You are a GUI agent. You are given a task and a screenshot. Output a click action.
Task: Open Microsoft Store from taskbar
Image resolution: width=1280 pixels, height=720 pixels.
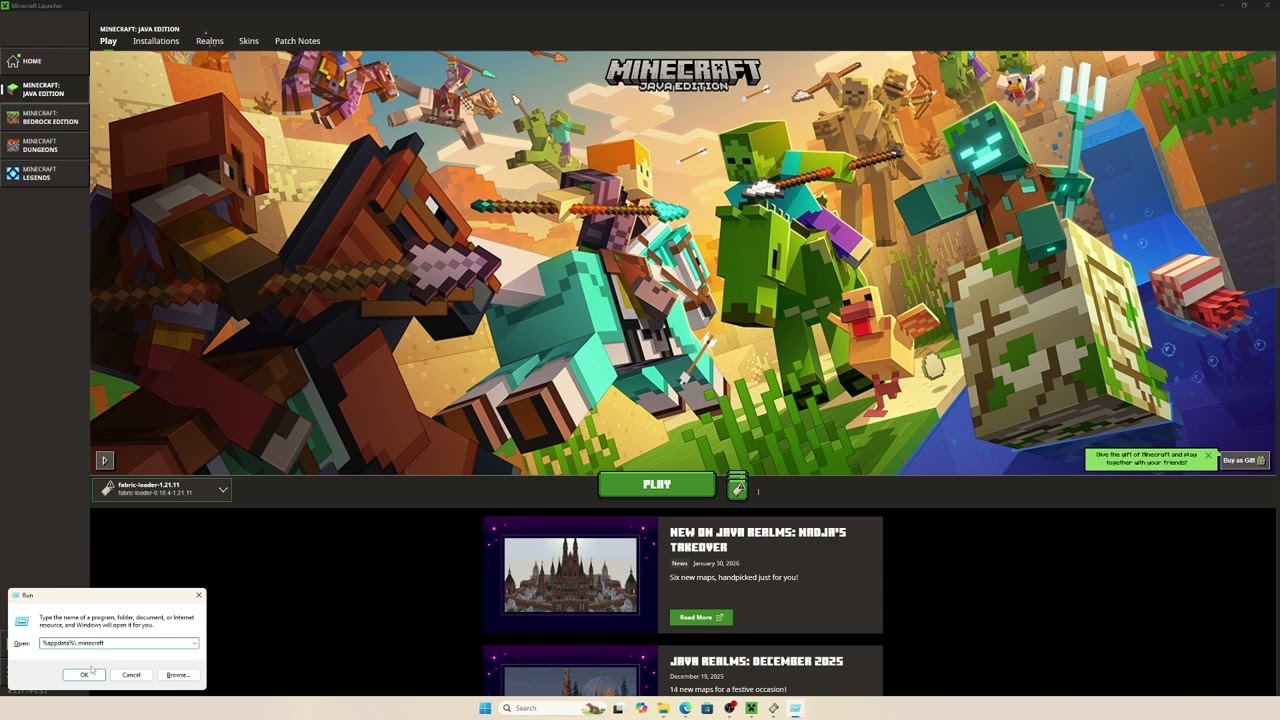point(707,708)
